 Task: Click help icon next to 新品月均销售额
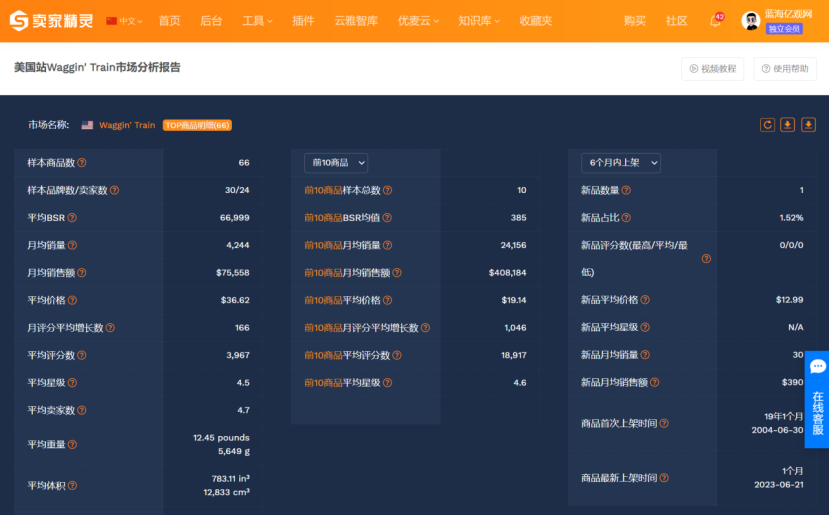tap(655, 382)
